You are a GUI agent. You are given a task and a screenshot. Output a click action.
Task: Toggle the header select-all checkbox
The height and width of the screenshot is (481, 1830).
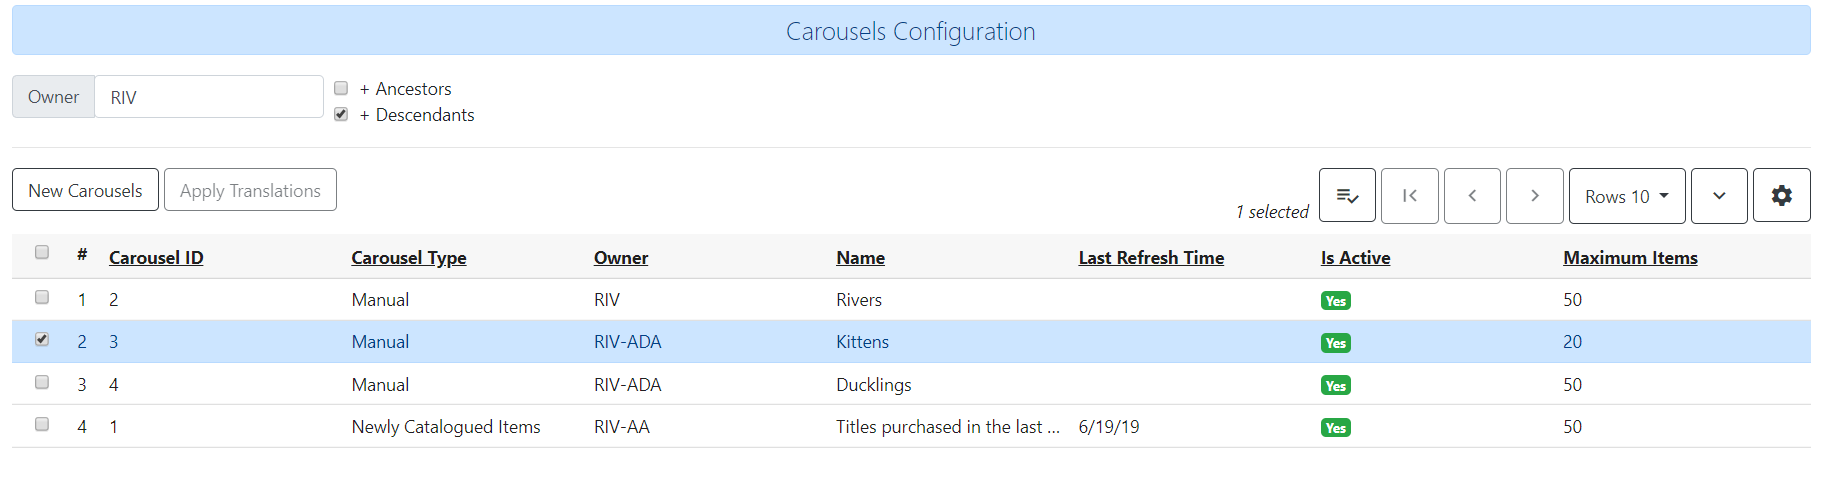pos(42,252)
